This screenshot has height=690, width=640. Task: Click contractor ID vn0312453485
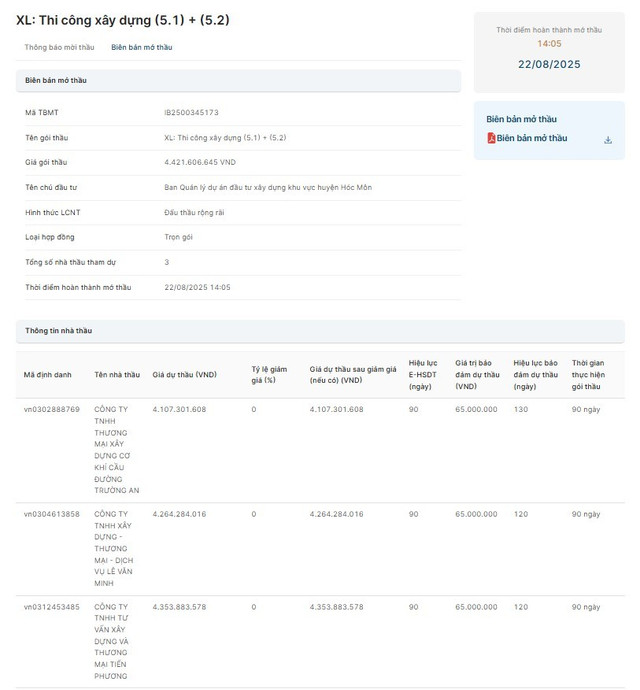point(52,607)
